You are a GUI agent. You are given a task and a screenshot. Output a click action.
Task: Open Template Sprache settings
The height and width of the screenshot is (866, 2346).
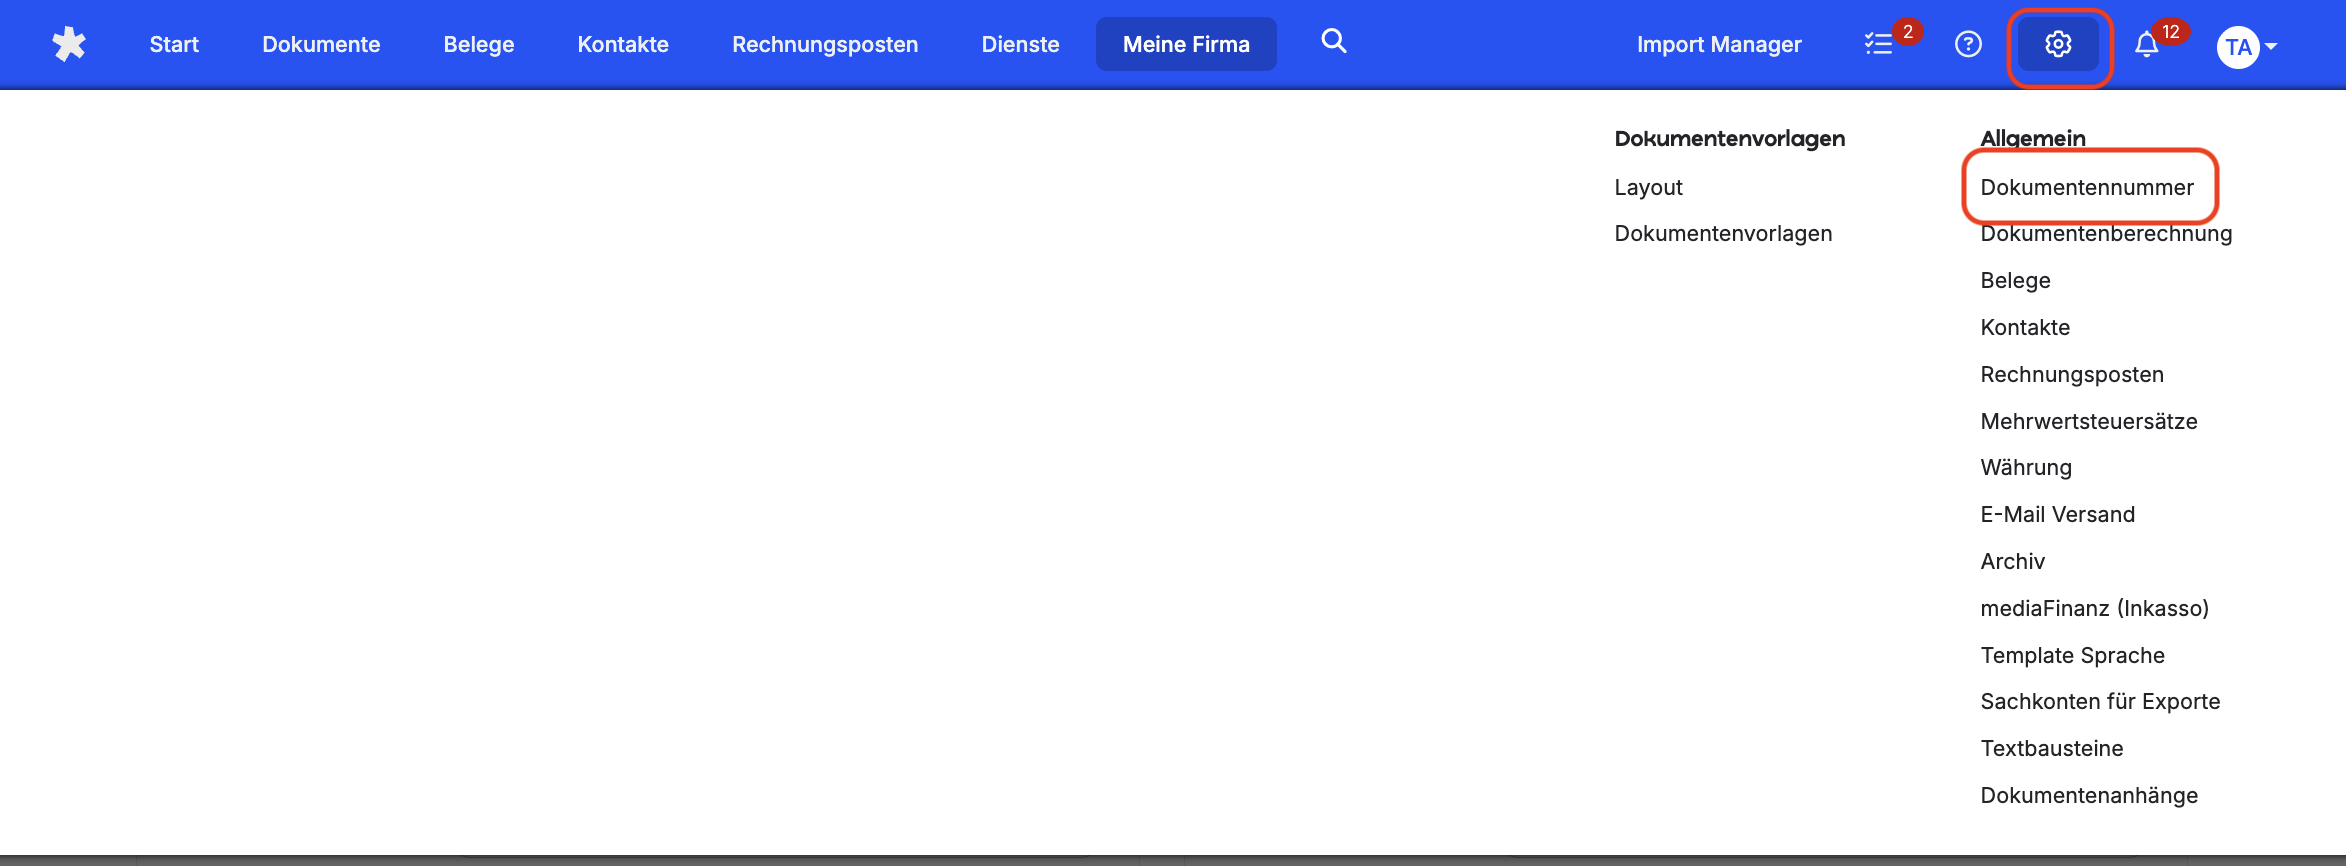(x=2072, y=655)
